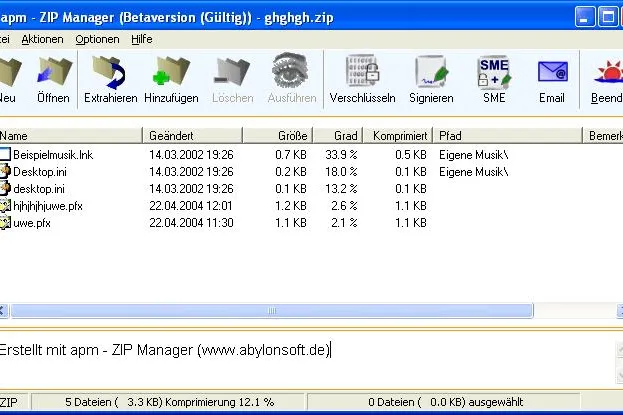Encrypt with the Verschlüsseln icon

click(x=362, y=72)
